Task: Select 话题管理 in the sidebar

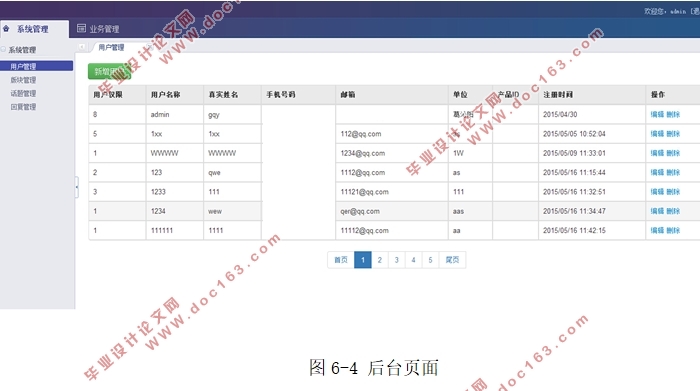Action: 23,93
